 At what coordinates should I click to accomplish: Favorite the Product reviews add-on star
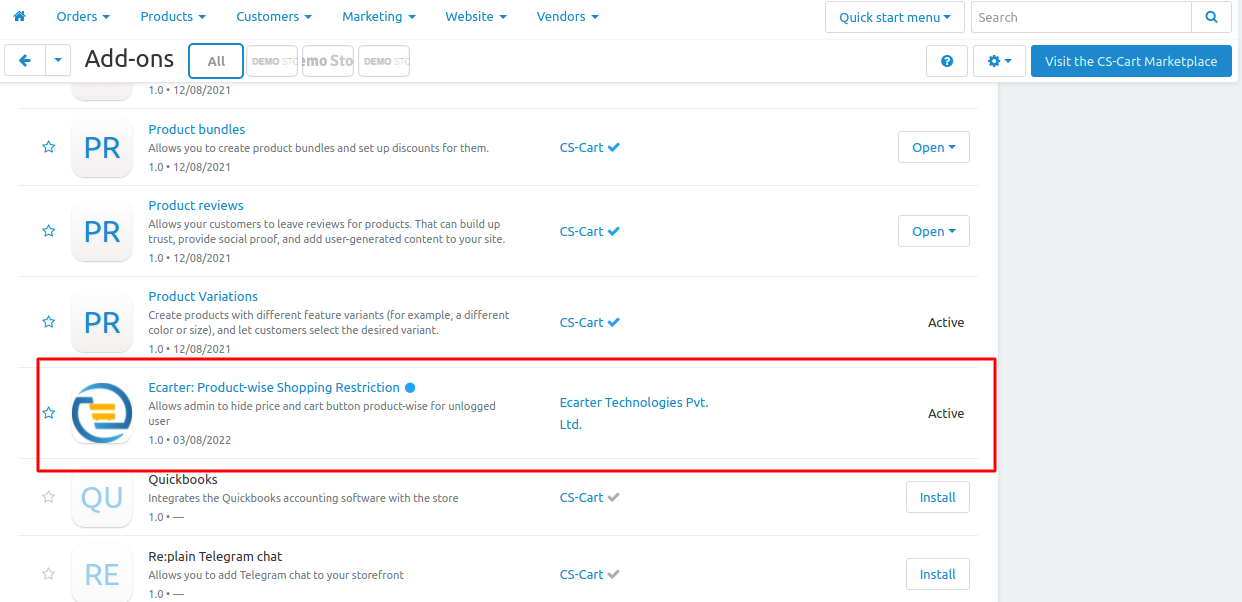(x=48, y=231)
